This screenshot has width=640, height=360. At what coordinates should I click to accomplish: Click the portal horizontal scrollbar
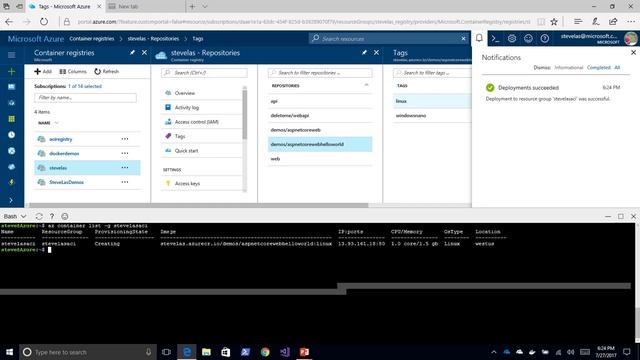(198, 205)
